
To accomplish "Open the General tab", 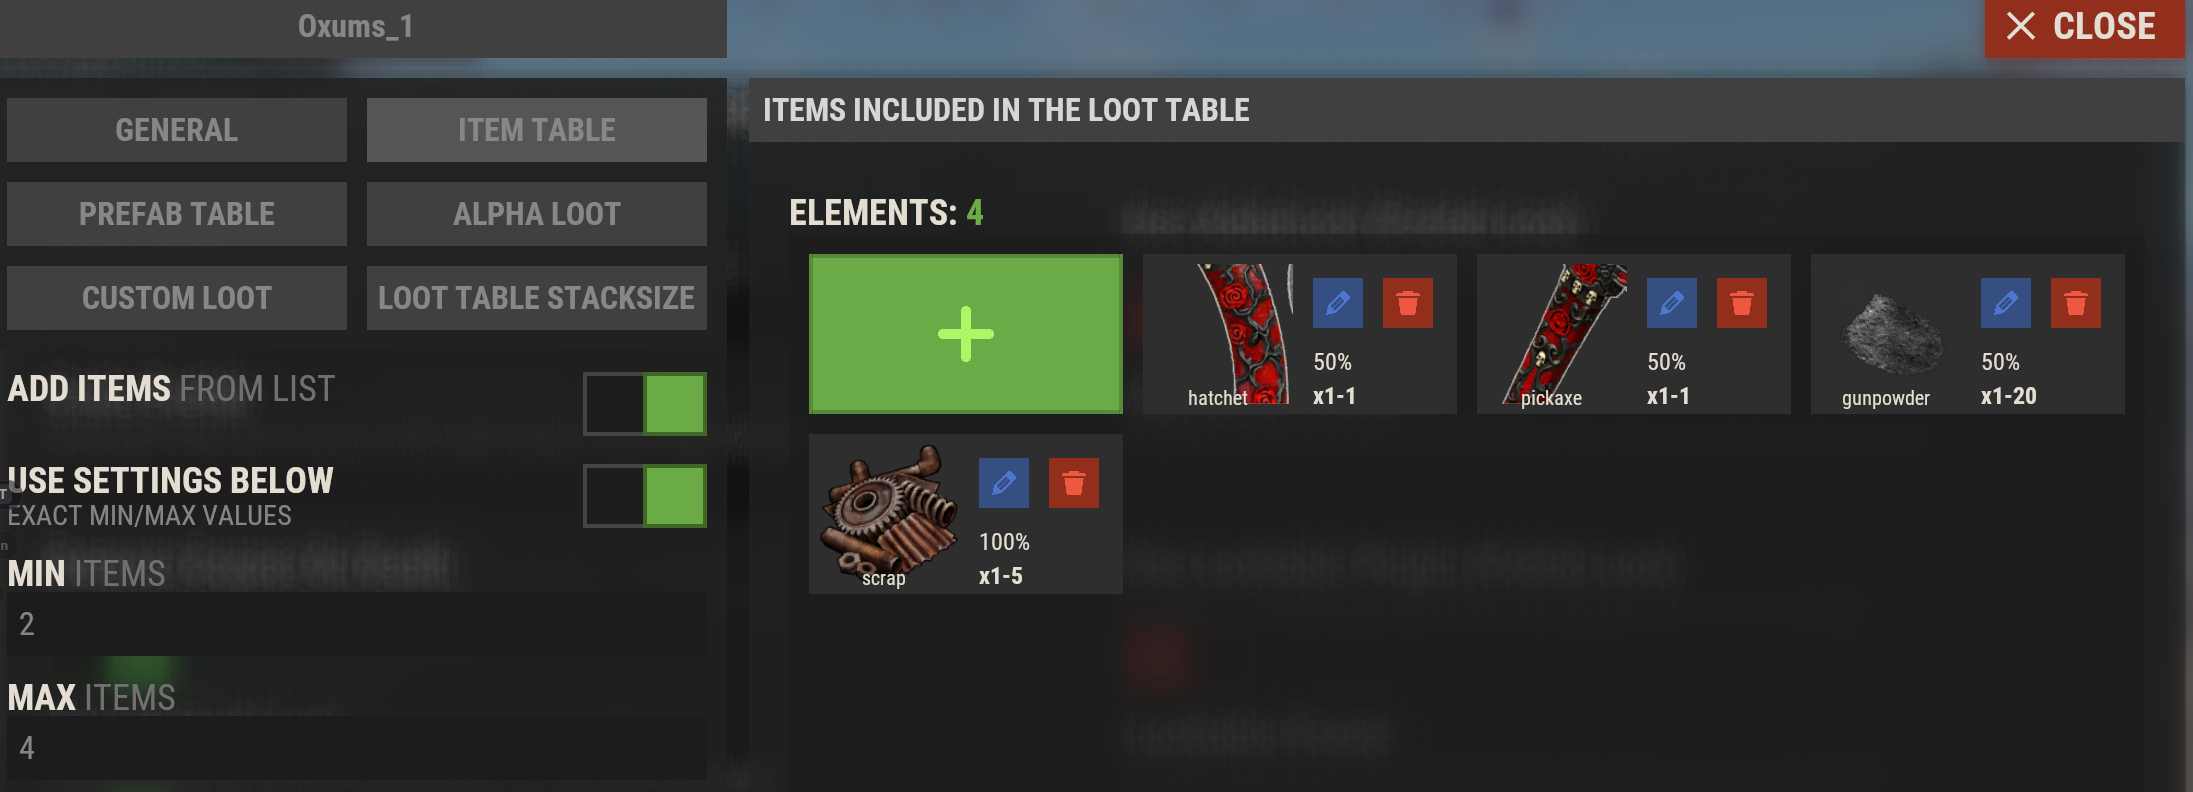I will tap(177, 130).
